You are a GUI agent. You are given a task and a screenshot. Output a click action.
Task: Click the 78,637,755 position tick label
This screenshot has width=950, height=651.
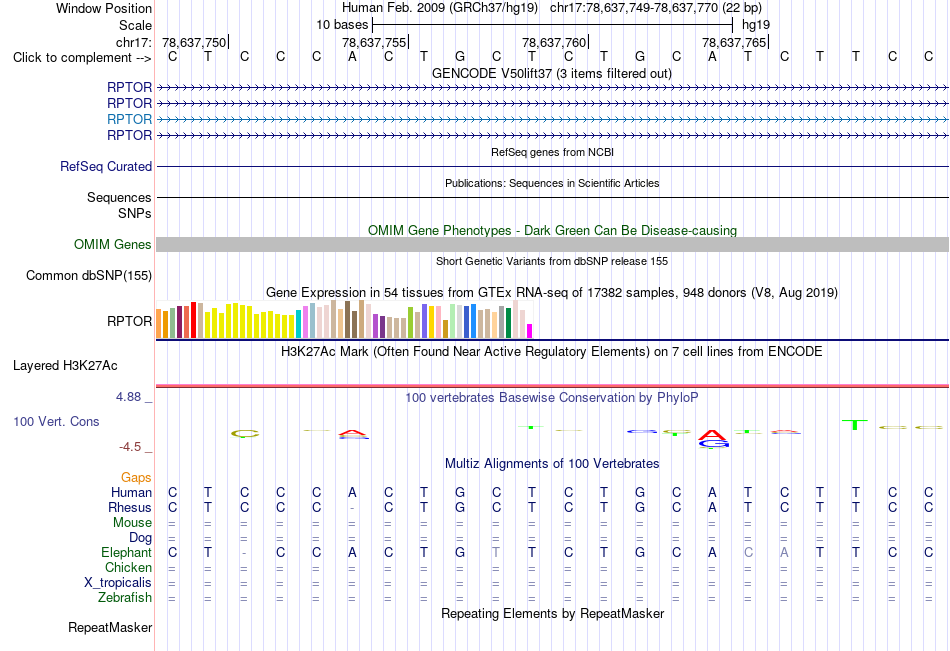[374, 42]
